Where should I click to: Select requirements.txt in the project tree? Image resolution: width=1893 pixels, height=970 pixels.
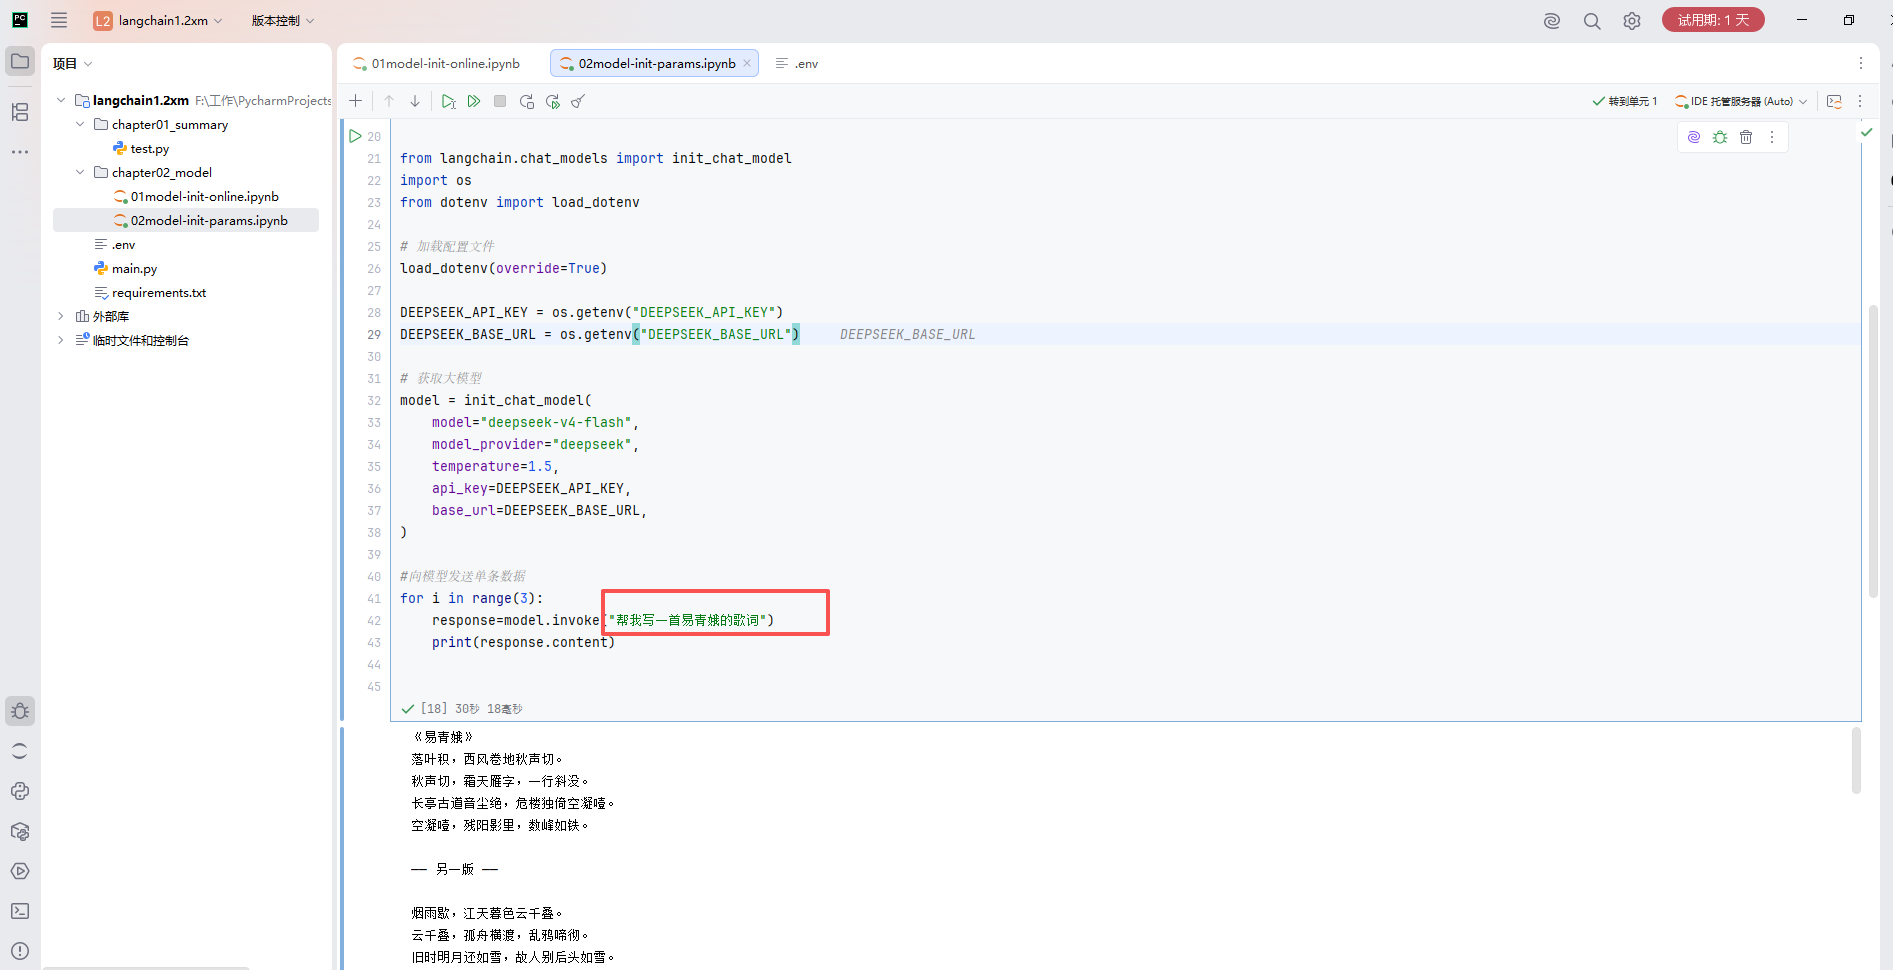click(x=159, y=293)
